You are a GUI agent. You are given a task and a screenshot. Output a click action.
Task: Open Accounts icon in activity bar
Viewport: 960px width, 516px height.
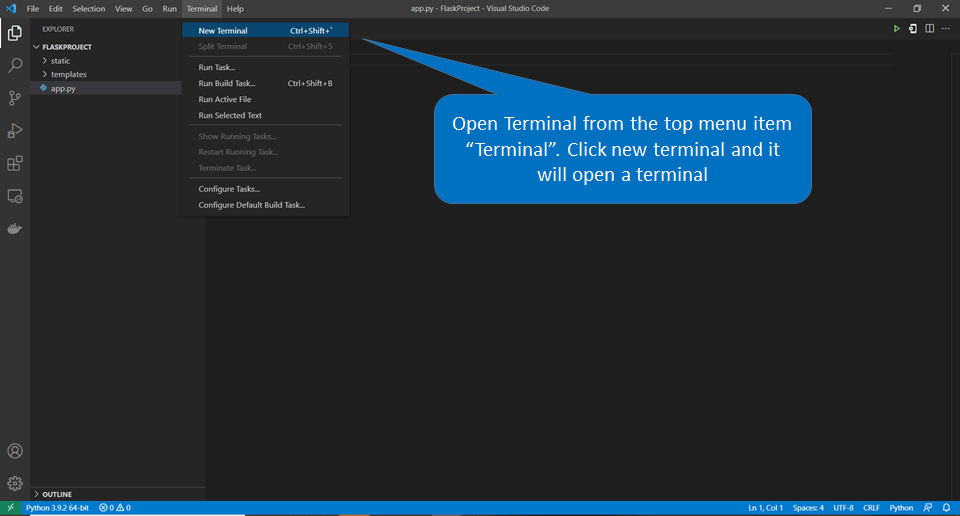(15, 452)
